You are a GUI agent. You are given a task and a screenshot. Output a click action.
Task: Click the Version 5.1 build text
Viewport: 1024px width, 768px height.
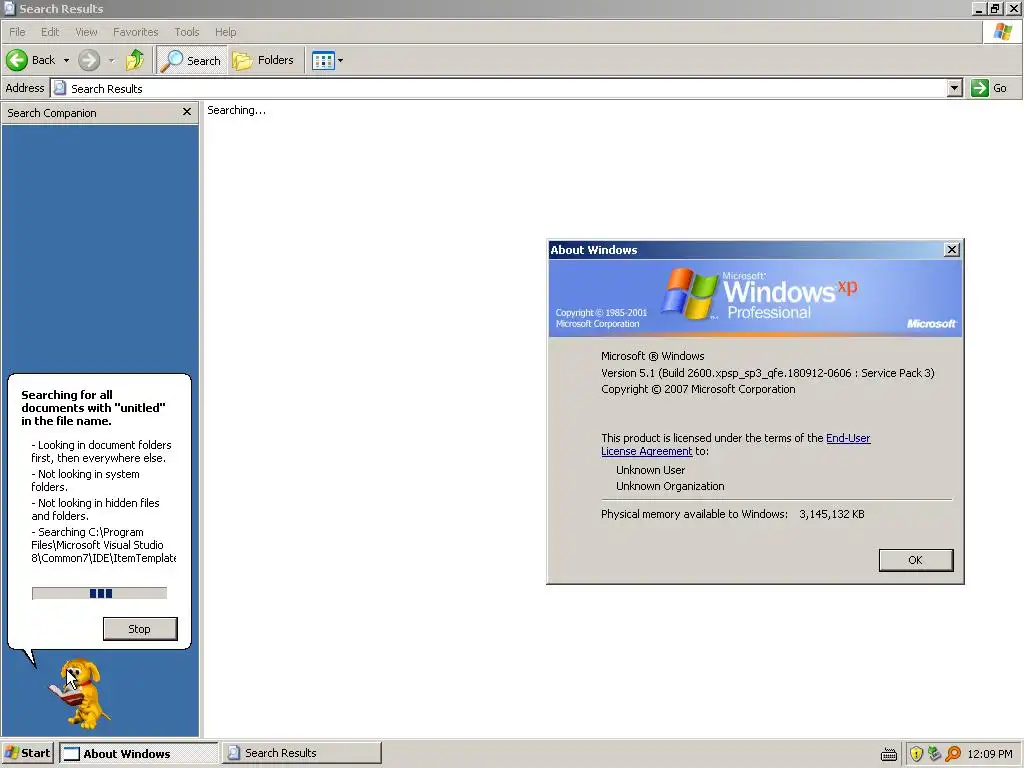coord(767,373)
